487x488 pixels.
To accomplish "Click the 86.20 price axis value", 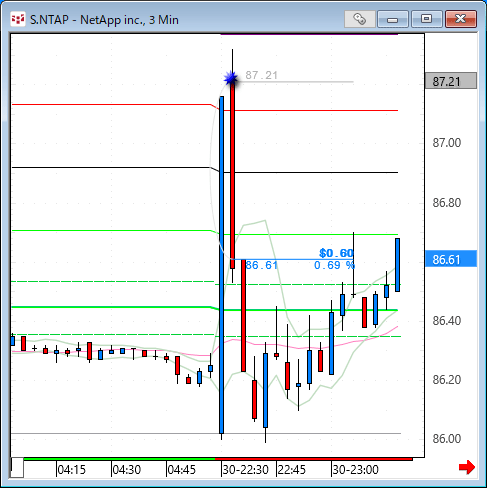I will click(x=447, y=380).
